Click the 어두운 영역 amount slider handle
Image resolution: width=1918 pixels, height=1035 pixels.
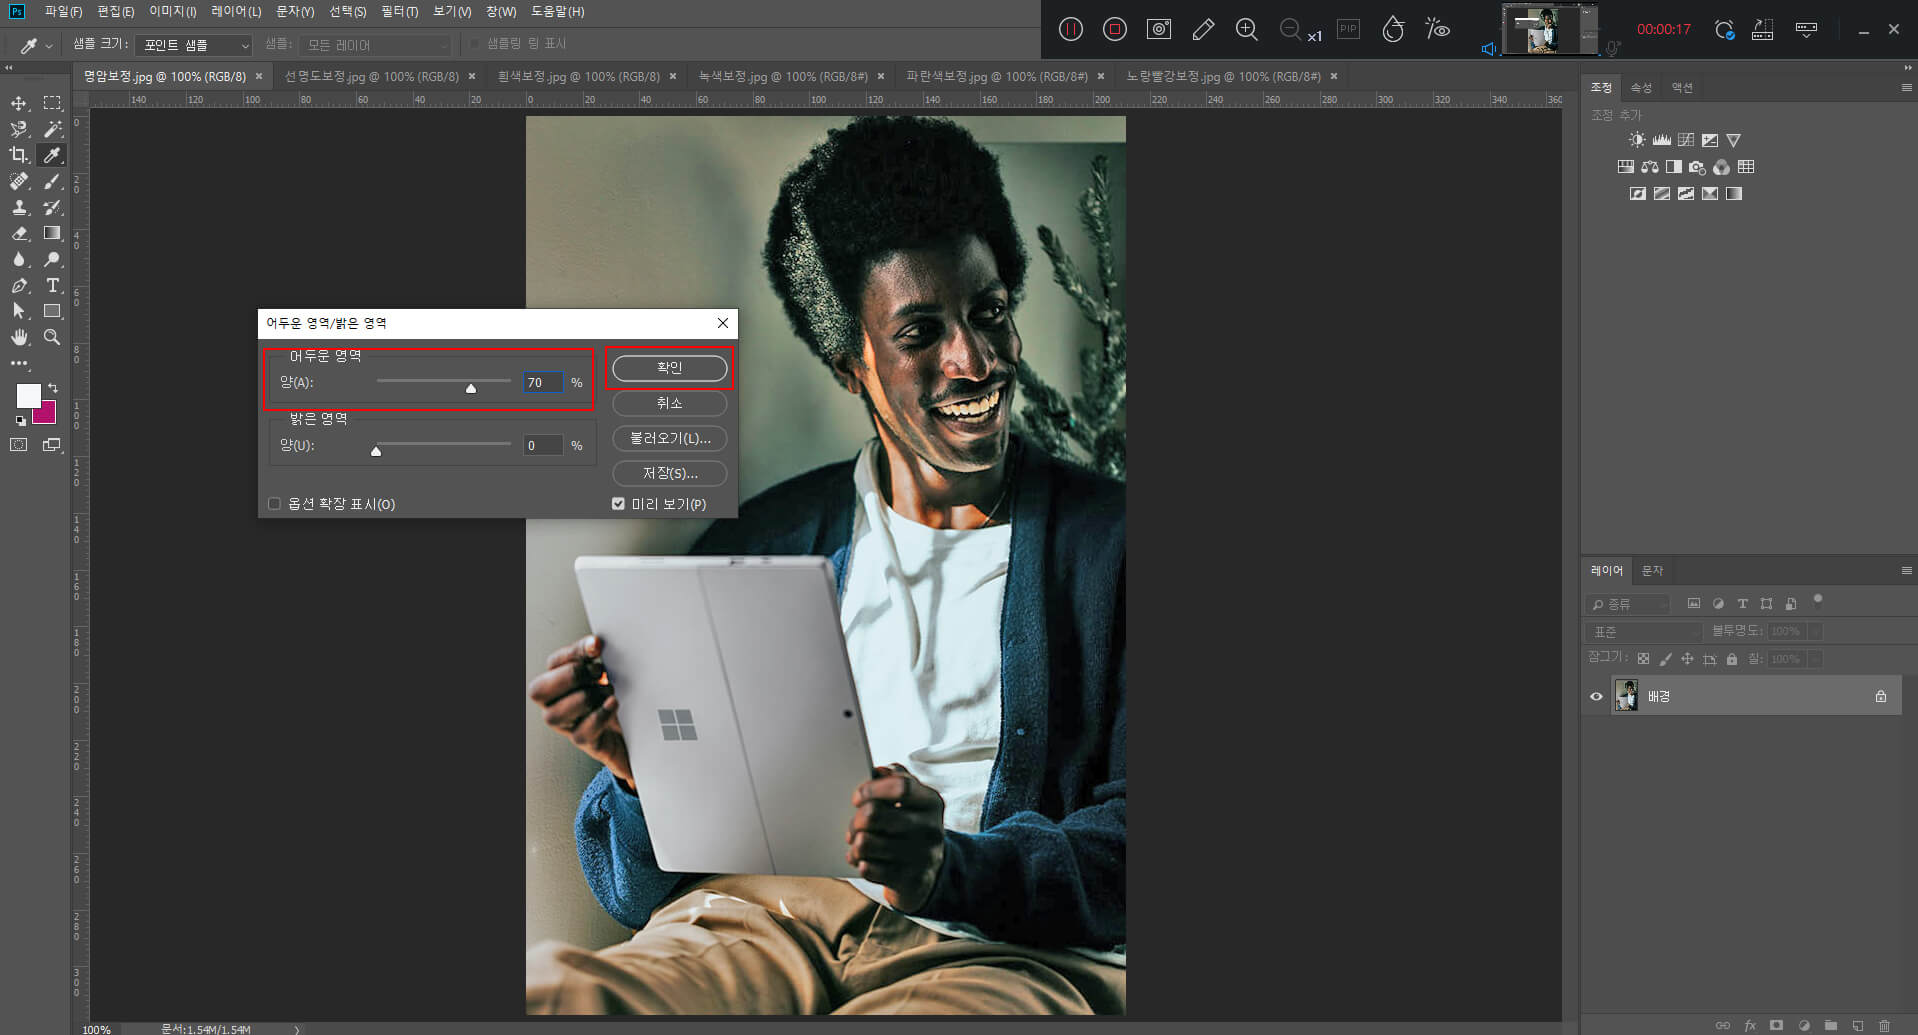(x=471, y=388)
